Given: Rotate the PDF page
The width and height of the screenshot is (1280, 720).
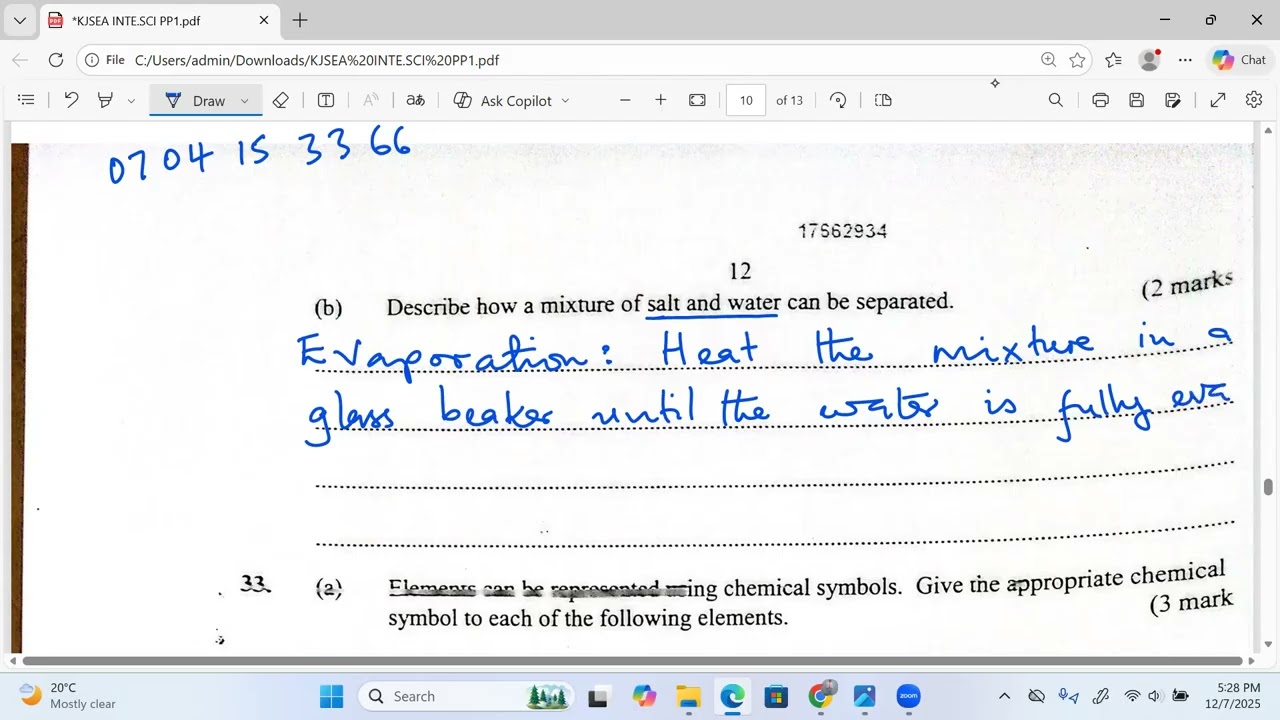Looking at the screenshot, I should pos(839,100).
